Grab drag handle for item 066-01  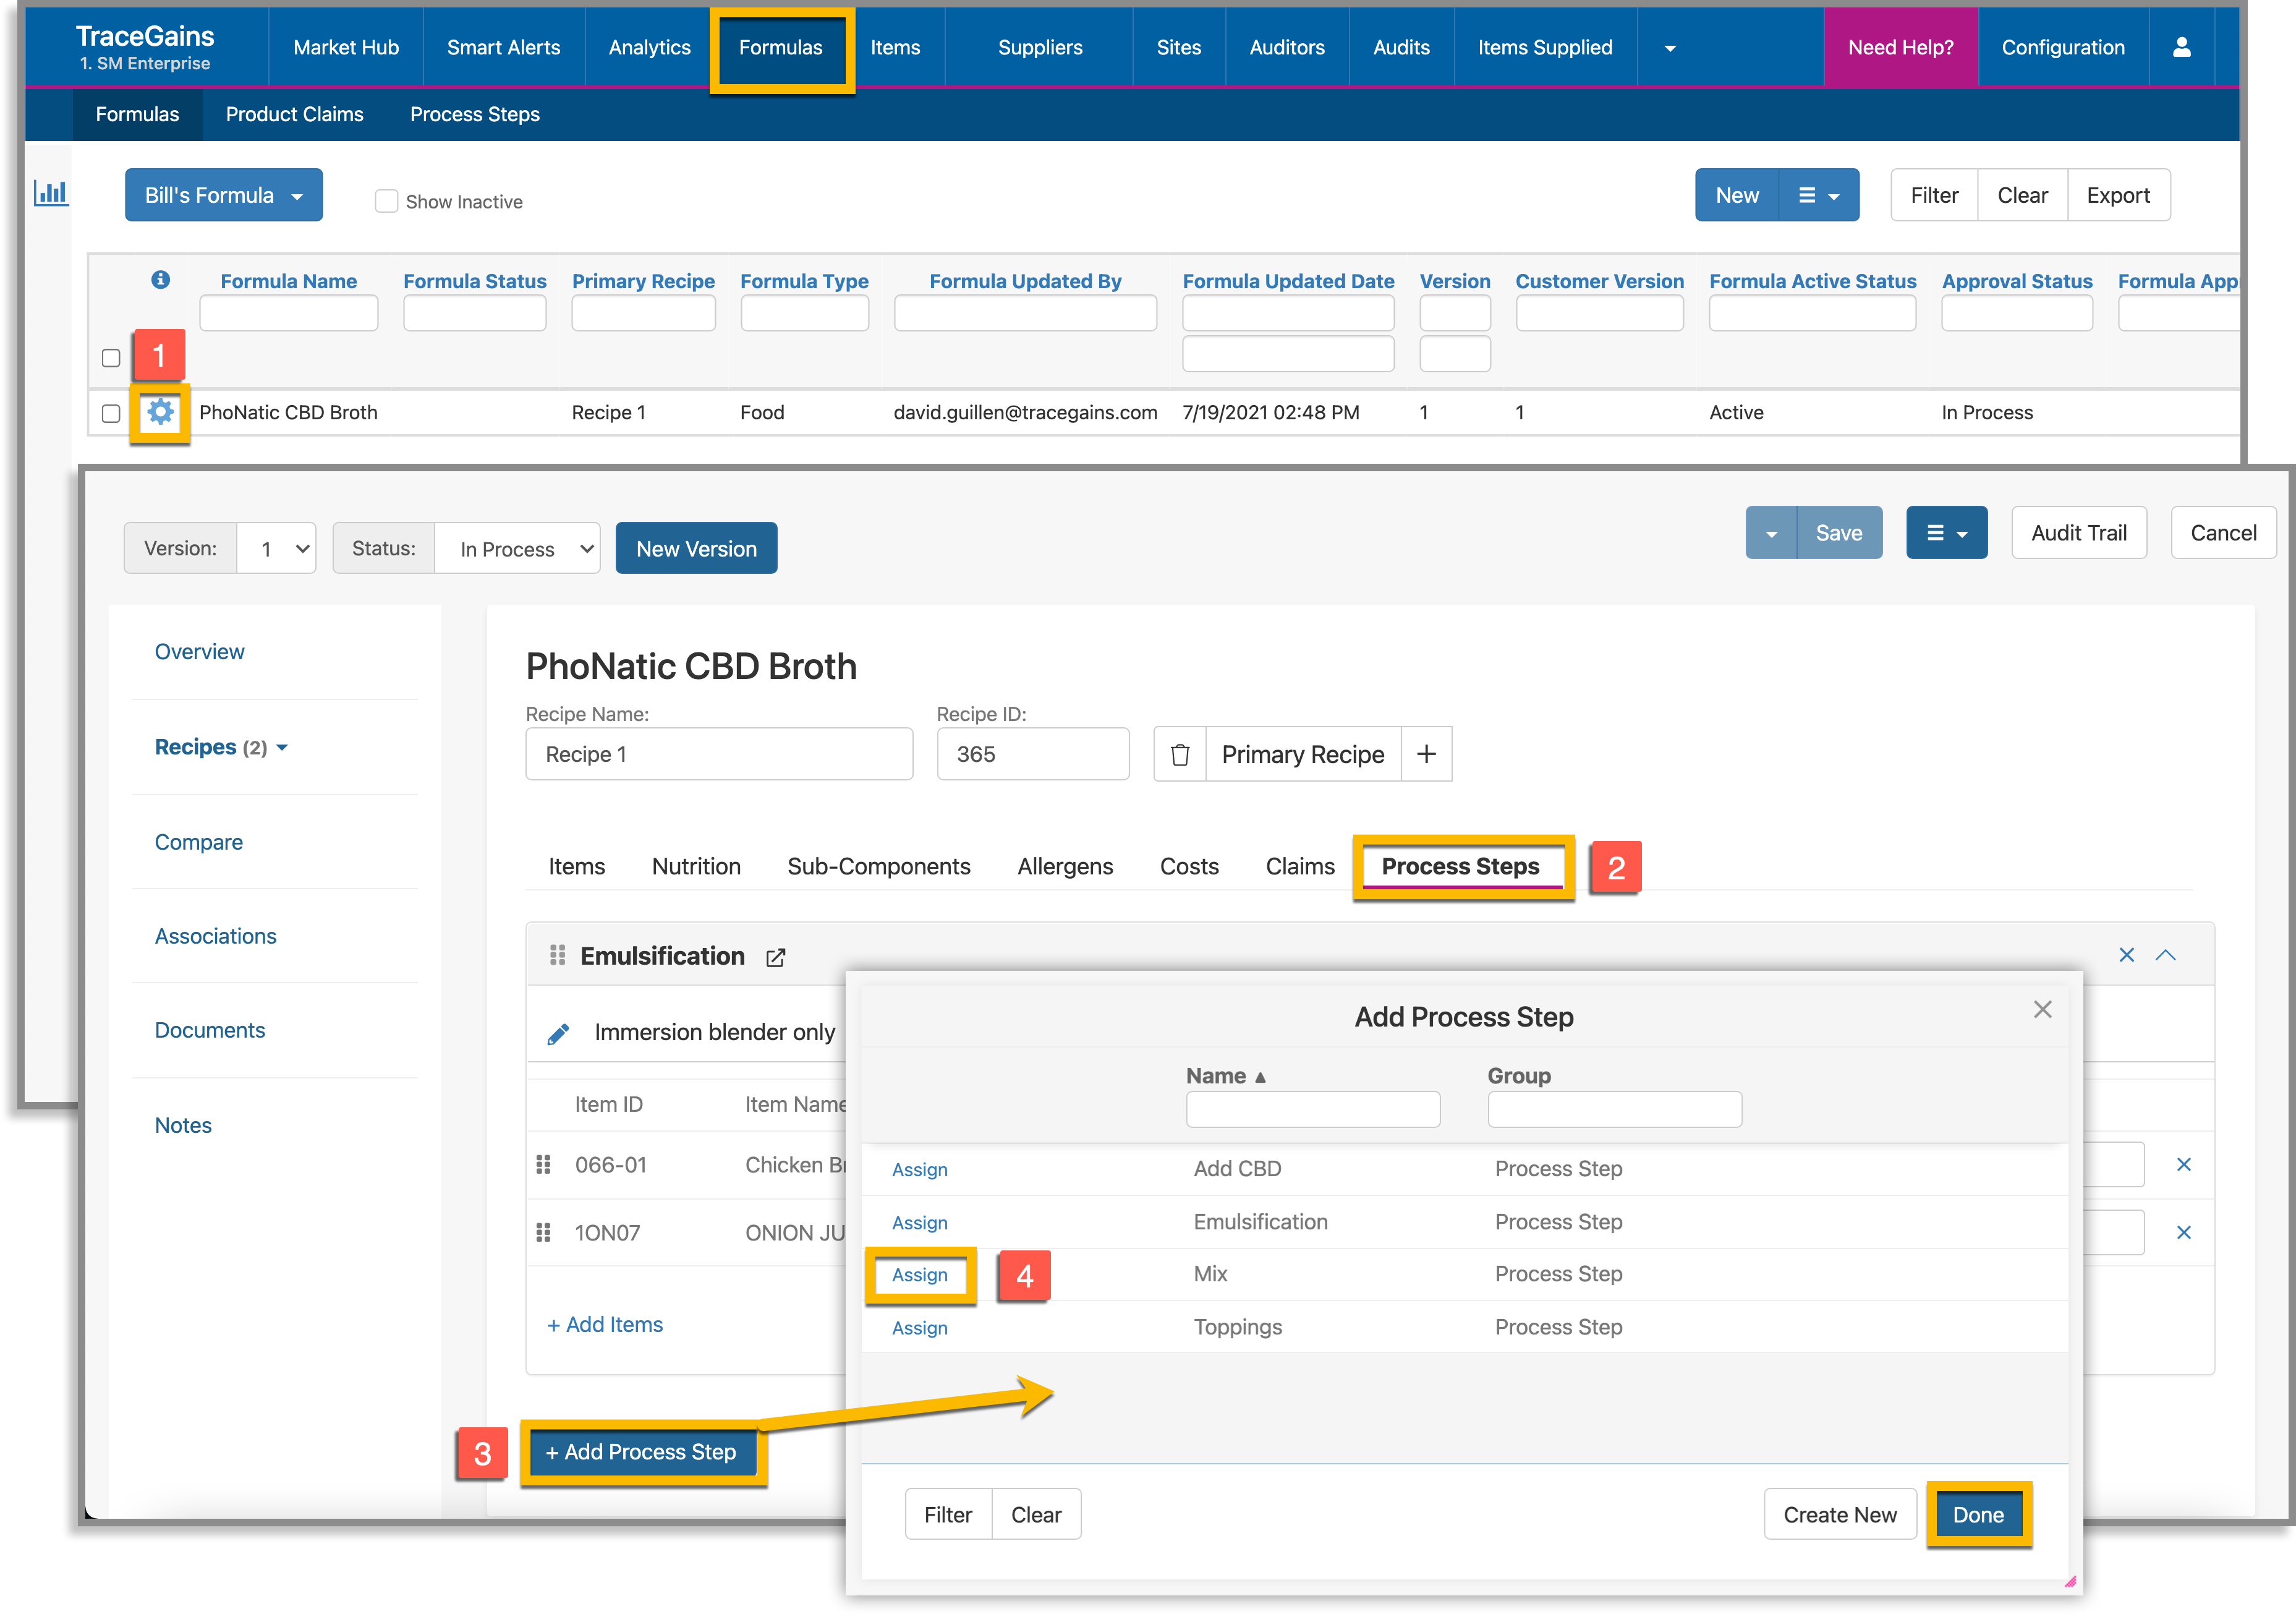(543, 1164)
